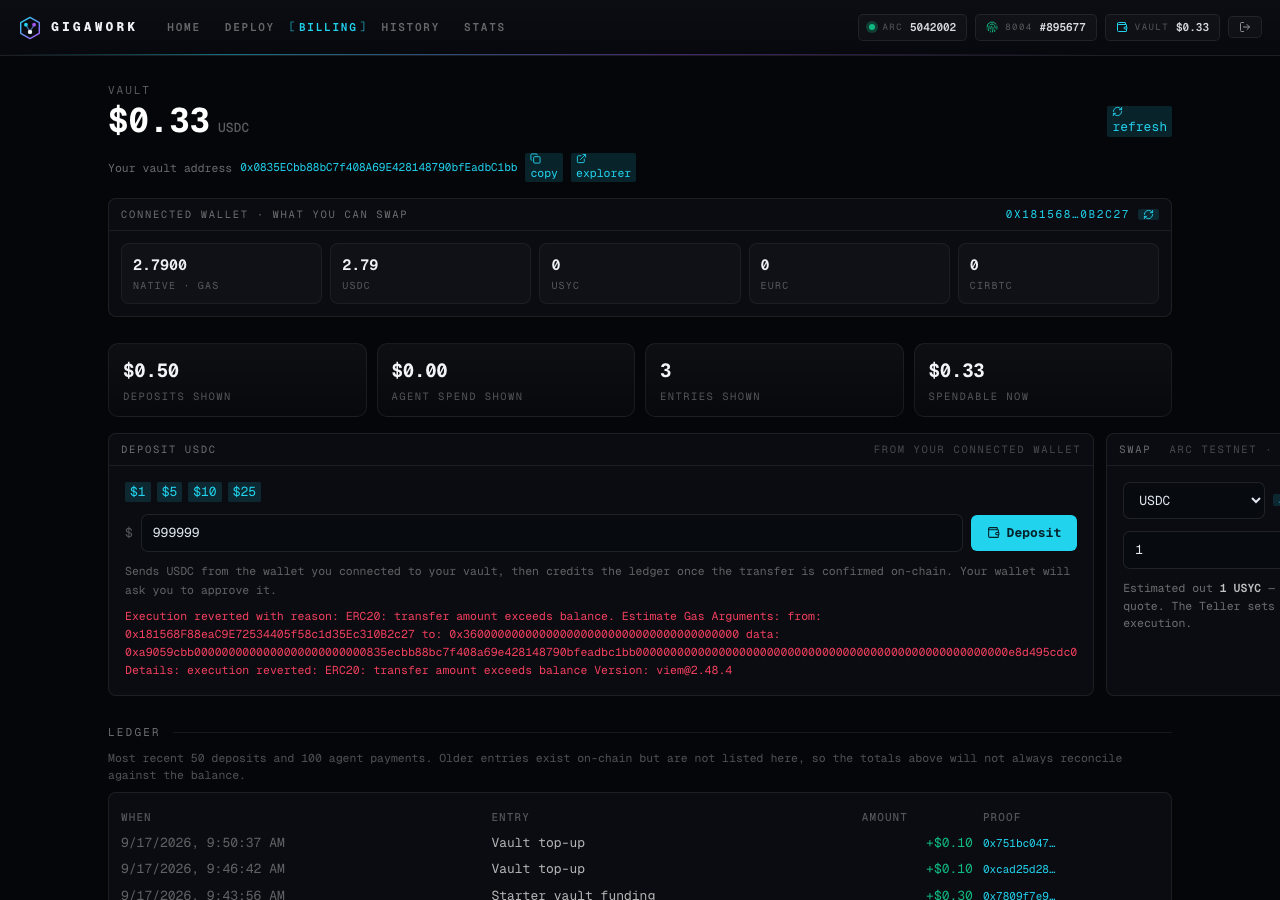
Task: Switch to the History tab
Action: pos(410,27)
